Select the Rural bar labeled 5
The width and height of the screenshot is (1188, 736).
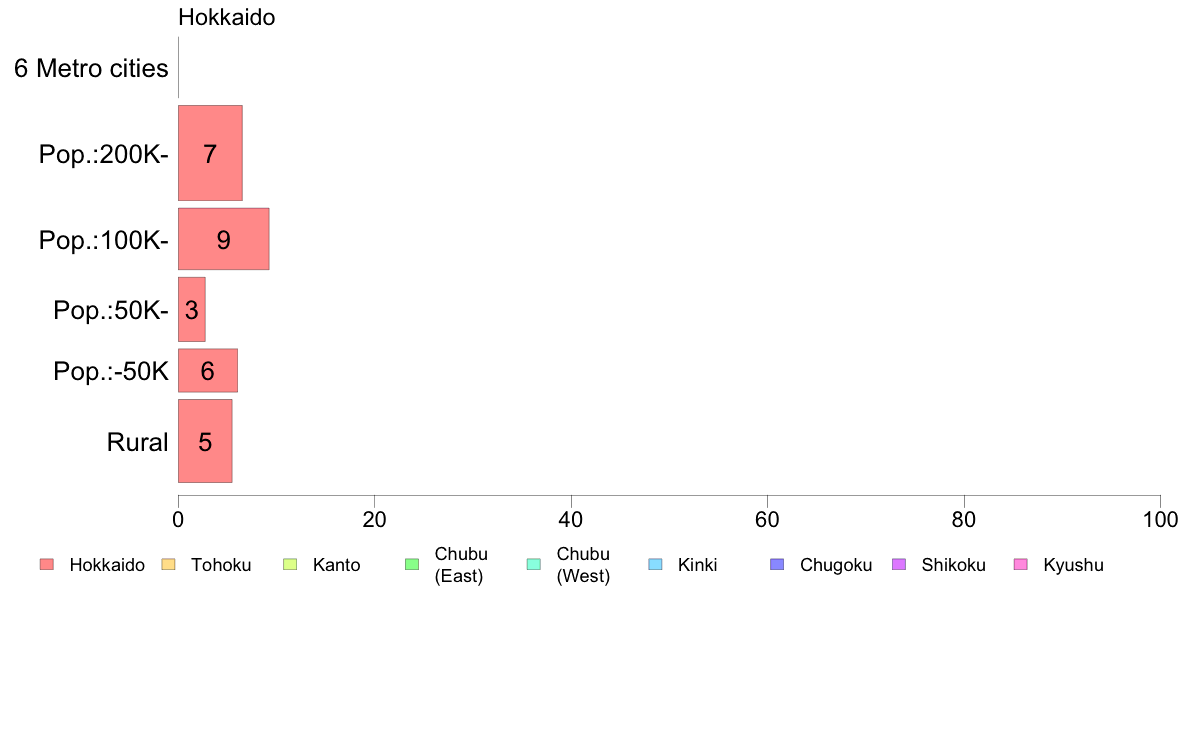point(205,441)
